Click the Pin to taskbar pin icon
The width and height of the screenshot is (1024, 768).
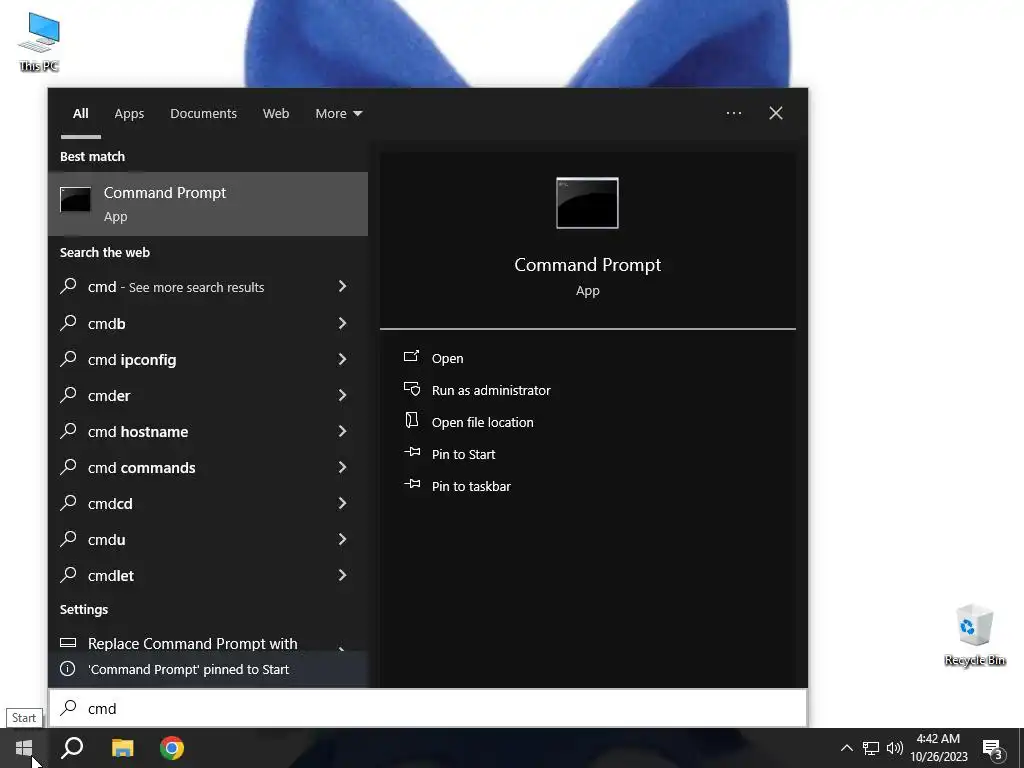tap(412, 484)
